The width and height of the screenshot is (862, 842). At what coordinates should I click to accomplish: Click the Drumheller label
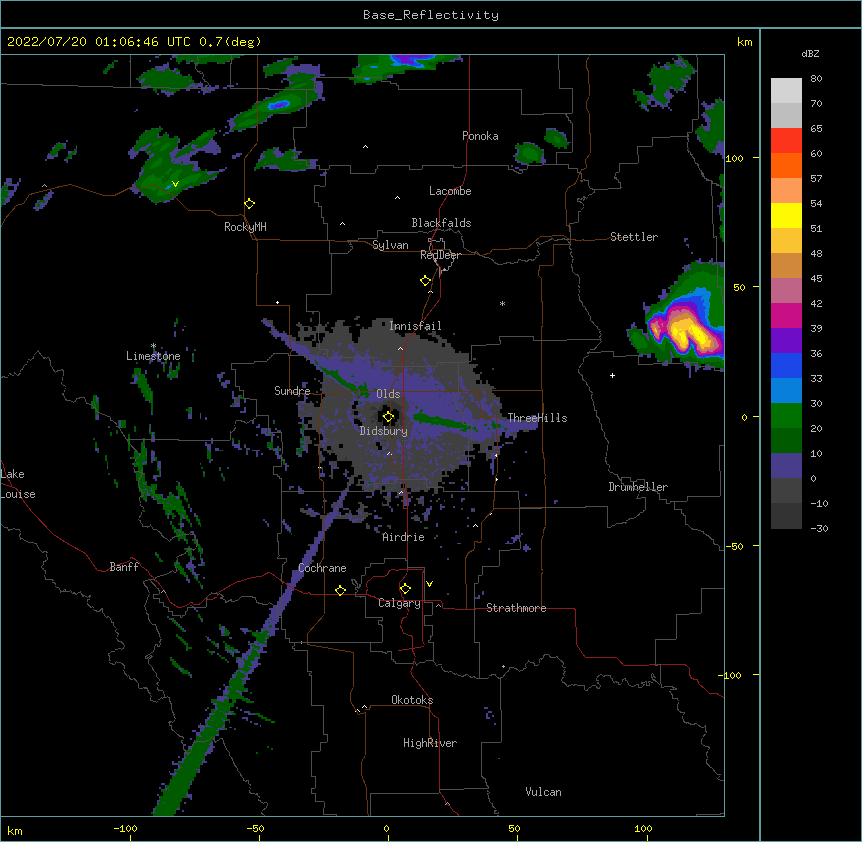[x=638, y=487]
